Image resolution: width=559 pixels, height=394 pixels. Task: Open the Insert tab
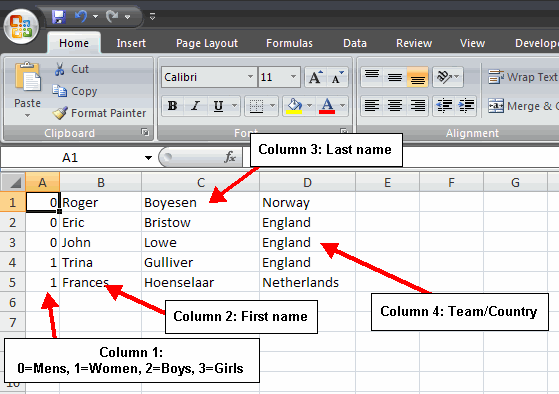(x=131, y=43)
